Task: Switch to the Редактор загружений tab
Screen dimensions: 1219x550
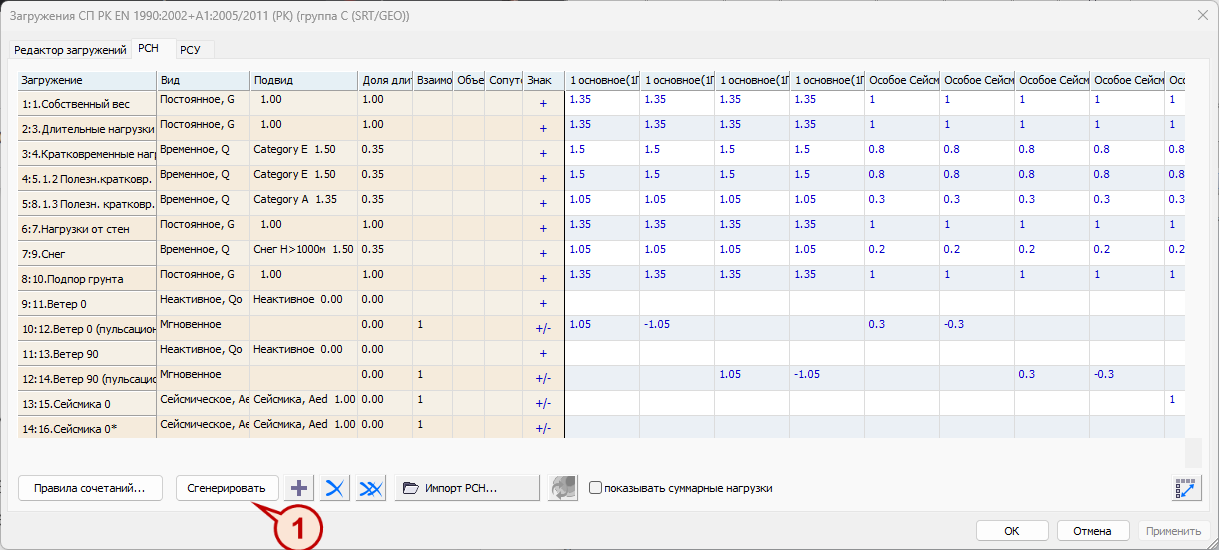Action: point(69,49)
